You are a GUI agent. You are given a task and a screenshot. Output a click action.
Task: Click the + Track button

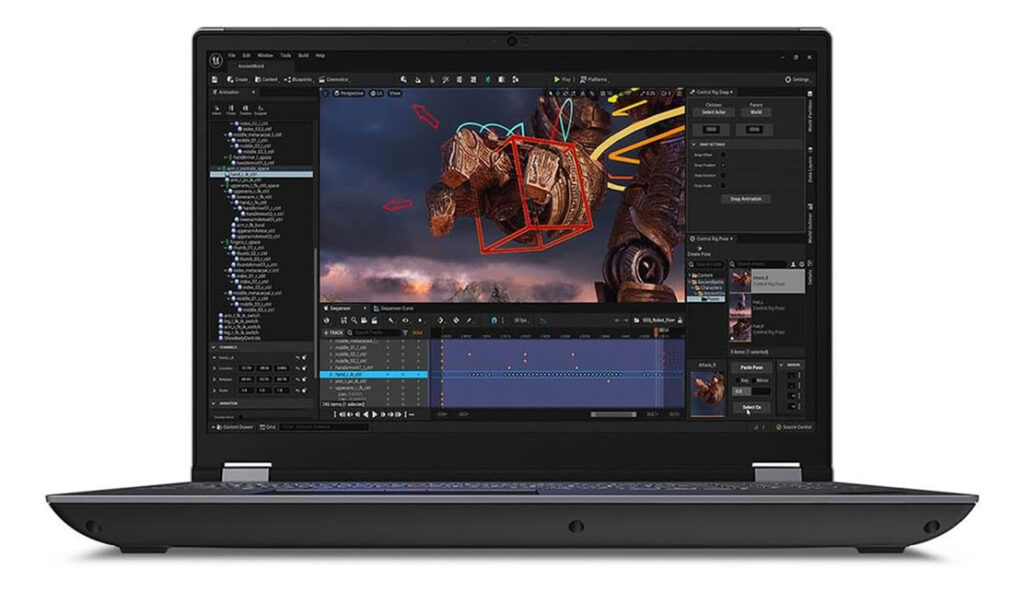tap(333, 333)
